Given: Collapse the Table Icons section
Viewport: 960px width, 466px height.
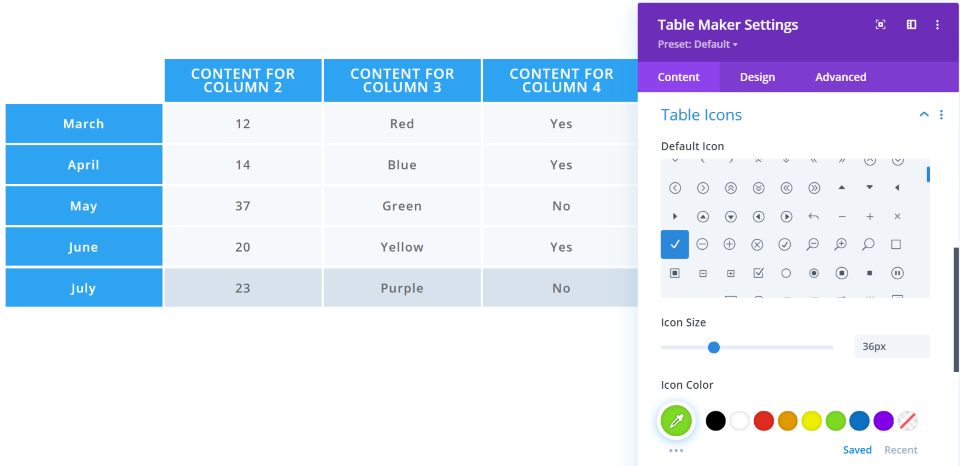Looking at the screenshot, I should point(924,115).
